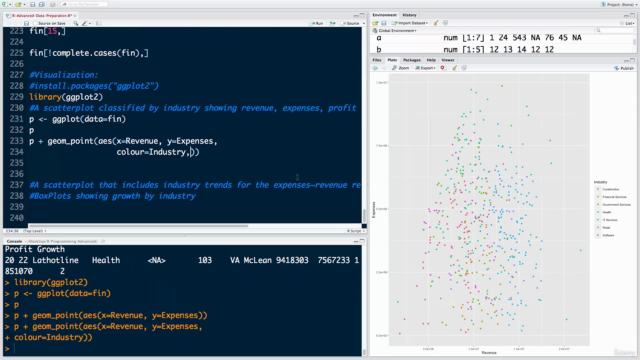This screenshot has height=360, width=640.
Task: Open the Global Environment dropdown
Action: coord(394,31)
